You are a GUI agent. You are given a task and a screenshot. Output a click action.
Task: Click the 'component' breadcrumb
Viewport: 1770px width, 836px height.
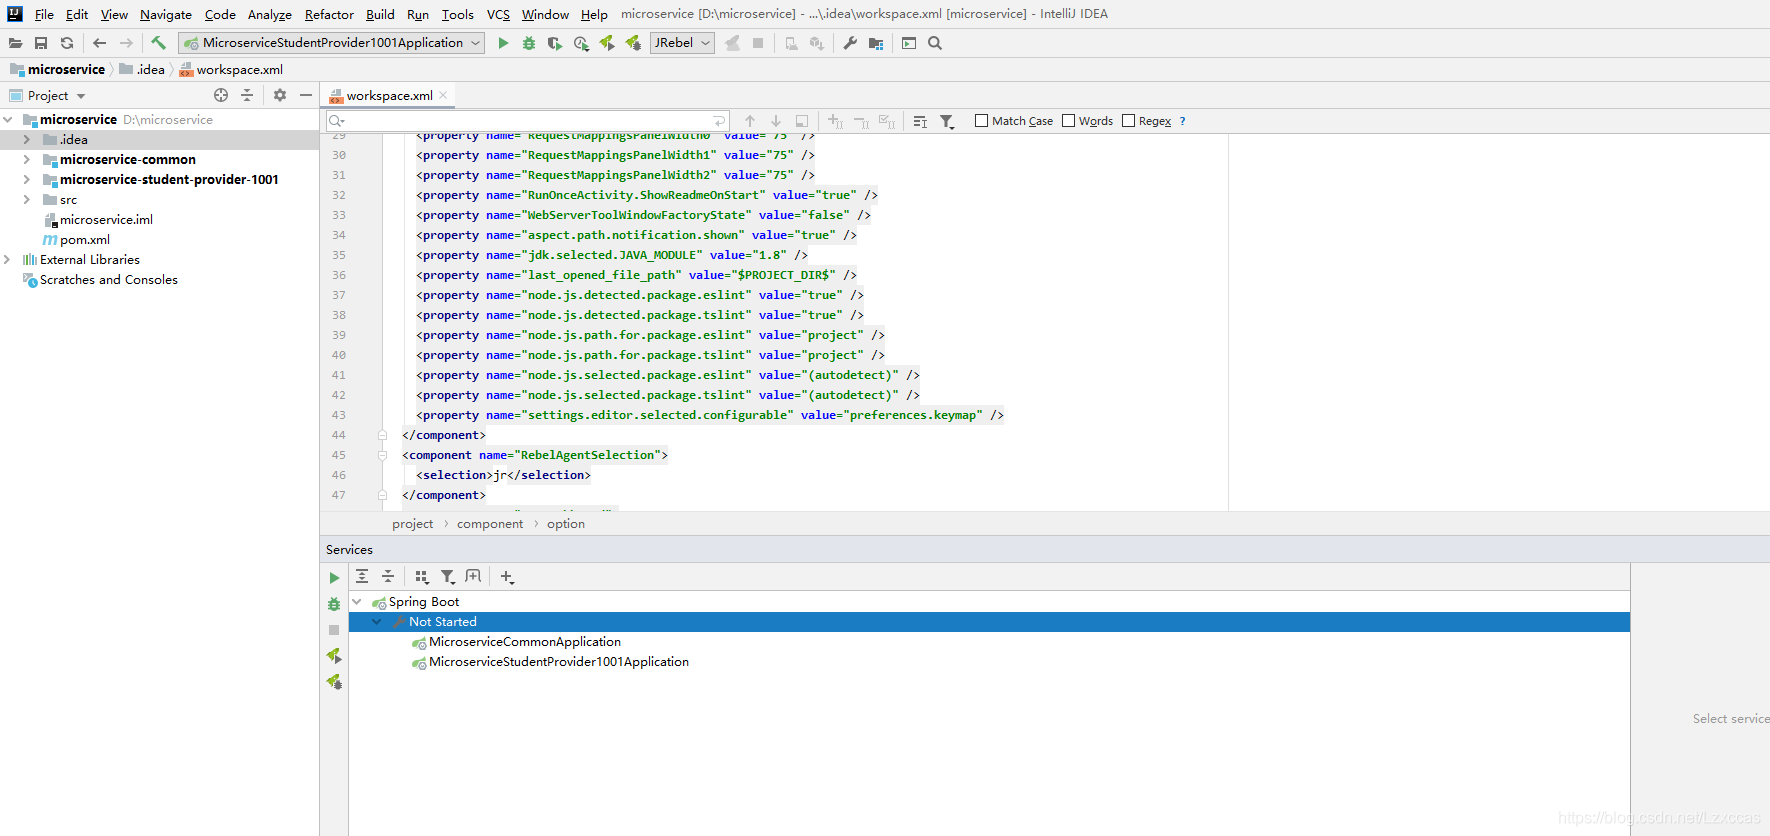click(x=490, y=524)
